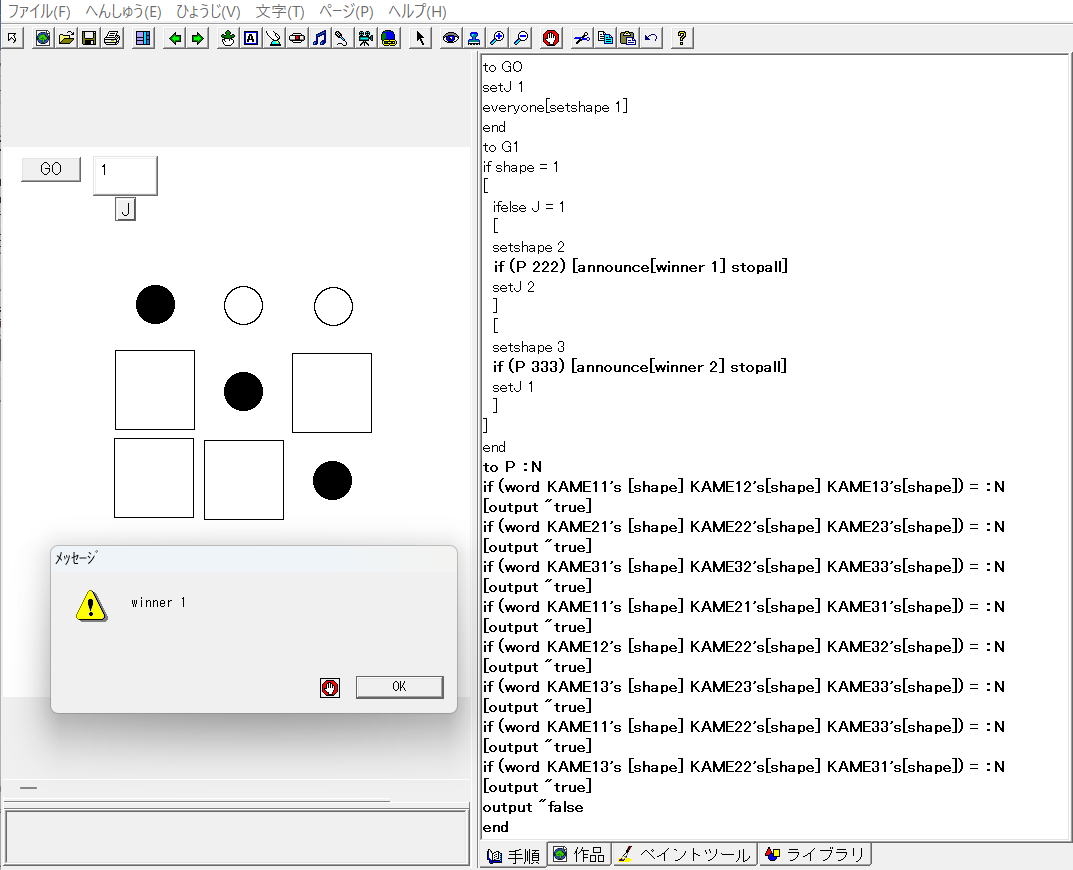Select the button creation tool

coord(297,38)
